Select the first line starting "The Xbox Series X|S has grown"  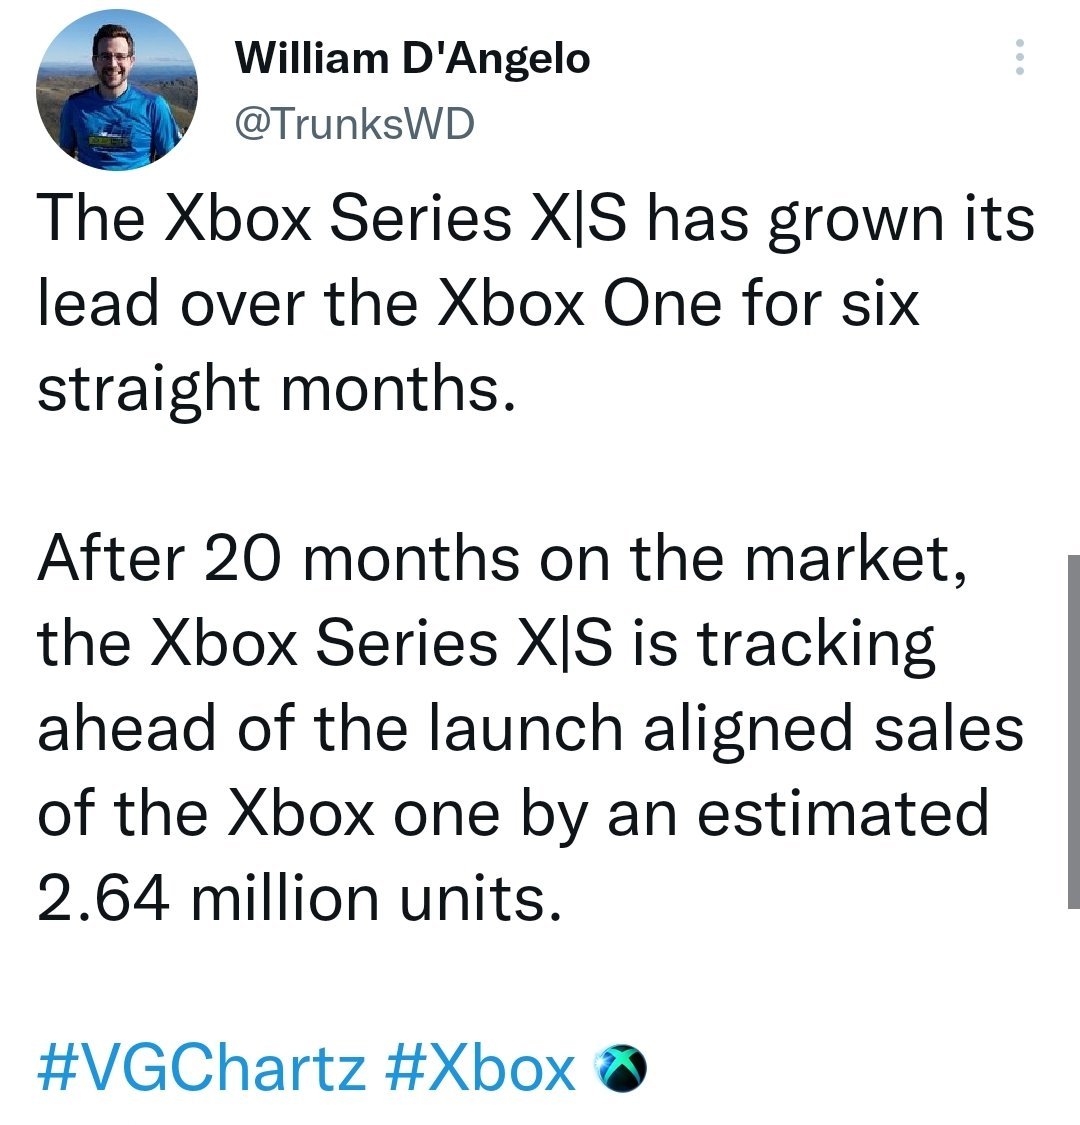coord(535,219)
